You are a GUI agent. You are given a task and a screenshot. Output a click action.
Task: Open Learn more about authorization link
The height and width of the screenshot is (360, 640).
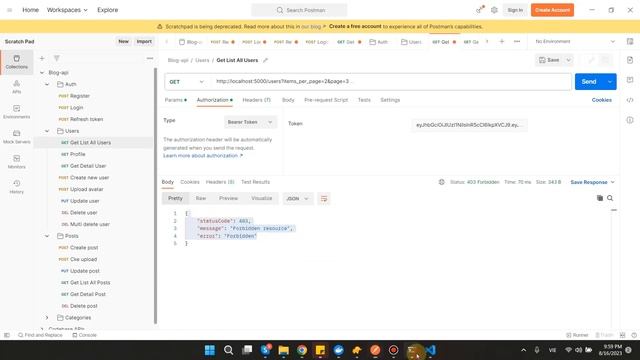(203, 156)
